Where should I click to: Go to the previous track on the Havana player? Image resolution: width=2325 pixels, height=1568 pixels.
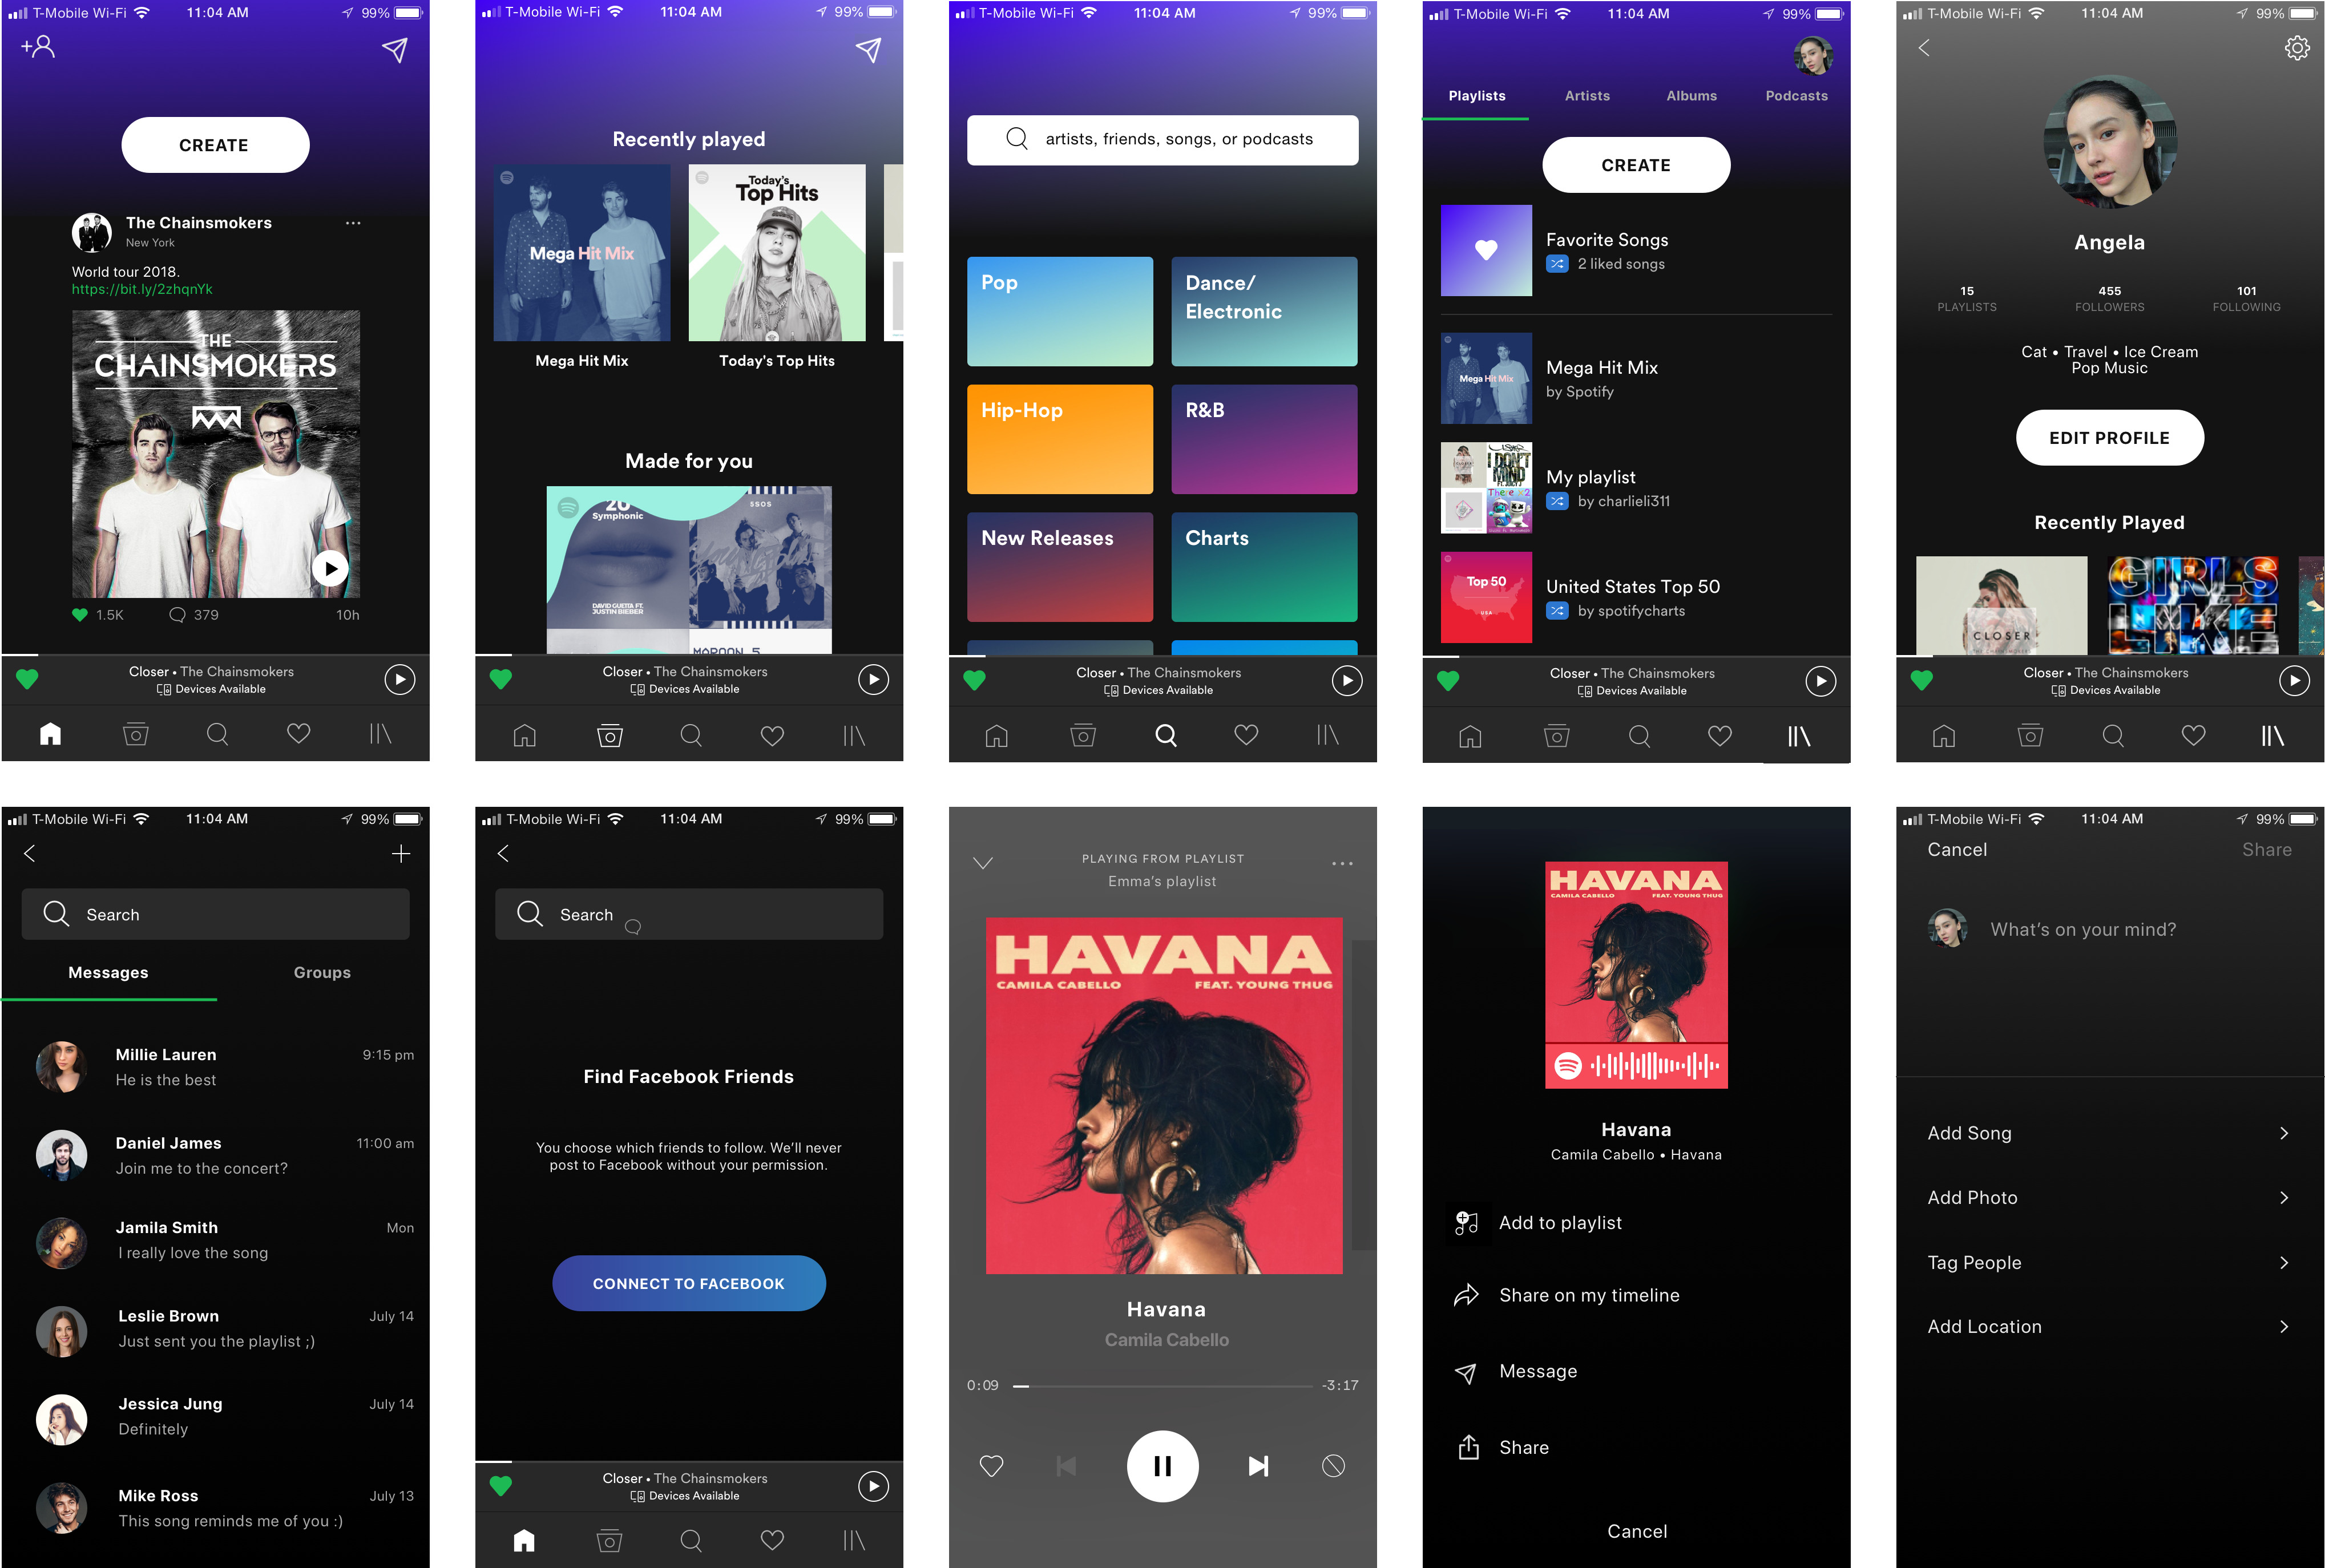(x=1066, y=1466)
